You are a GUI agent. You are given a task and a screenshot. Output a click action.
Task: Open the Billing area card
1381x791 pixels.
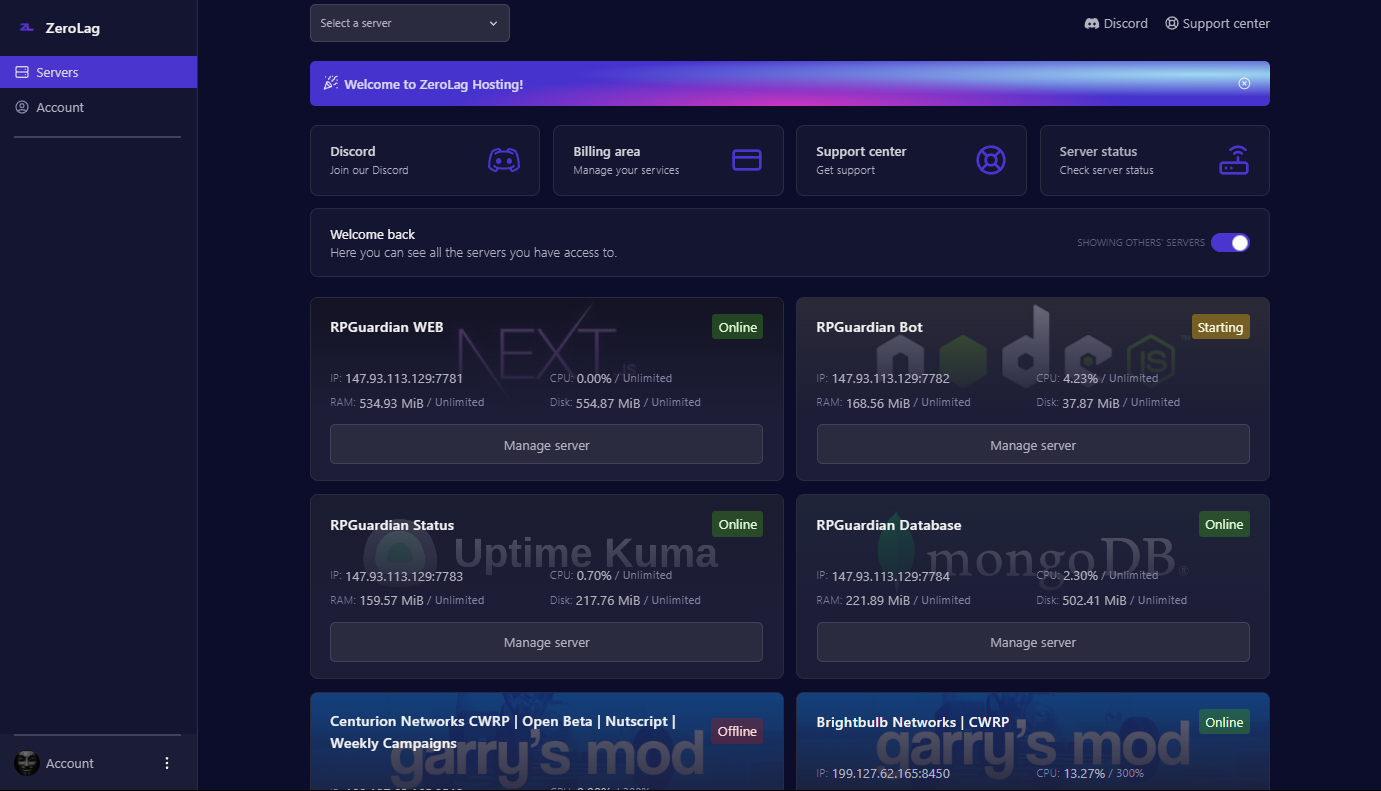click(668, 160)
